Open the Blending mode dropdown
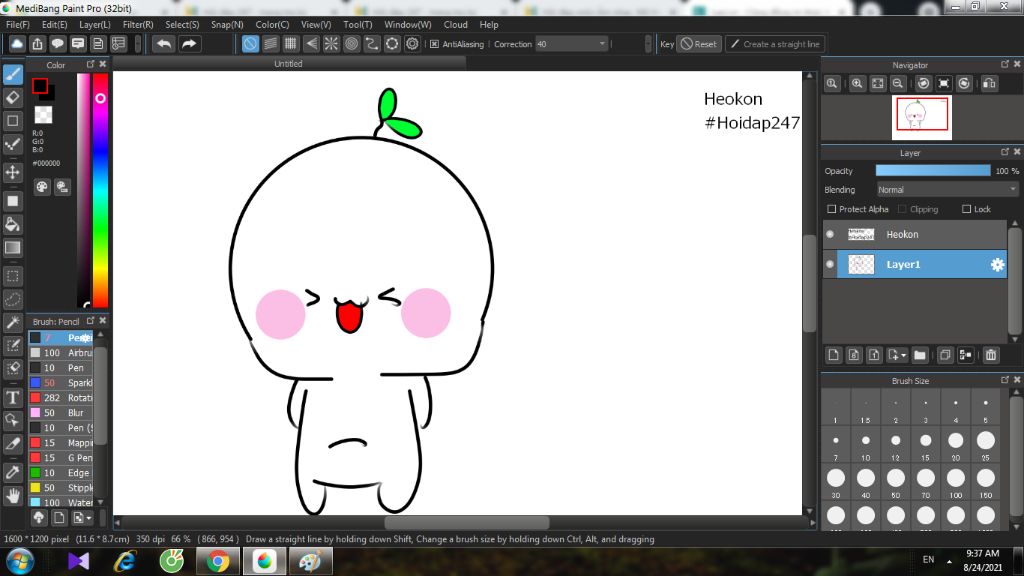Screen dimensions: 1024x576 point(947,189)
